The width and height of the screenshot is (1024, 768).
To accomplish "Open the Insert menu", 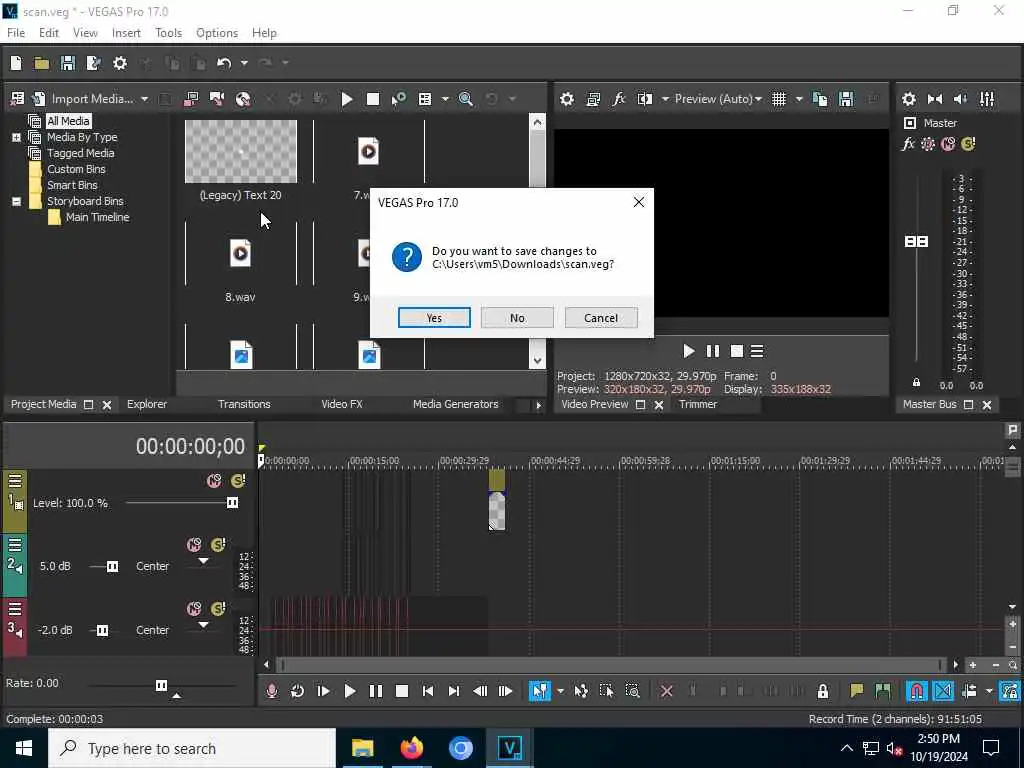I will point(126,33).
